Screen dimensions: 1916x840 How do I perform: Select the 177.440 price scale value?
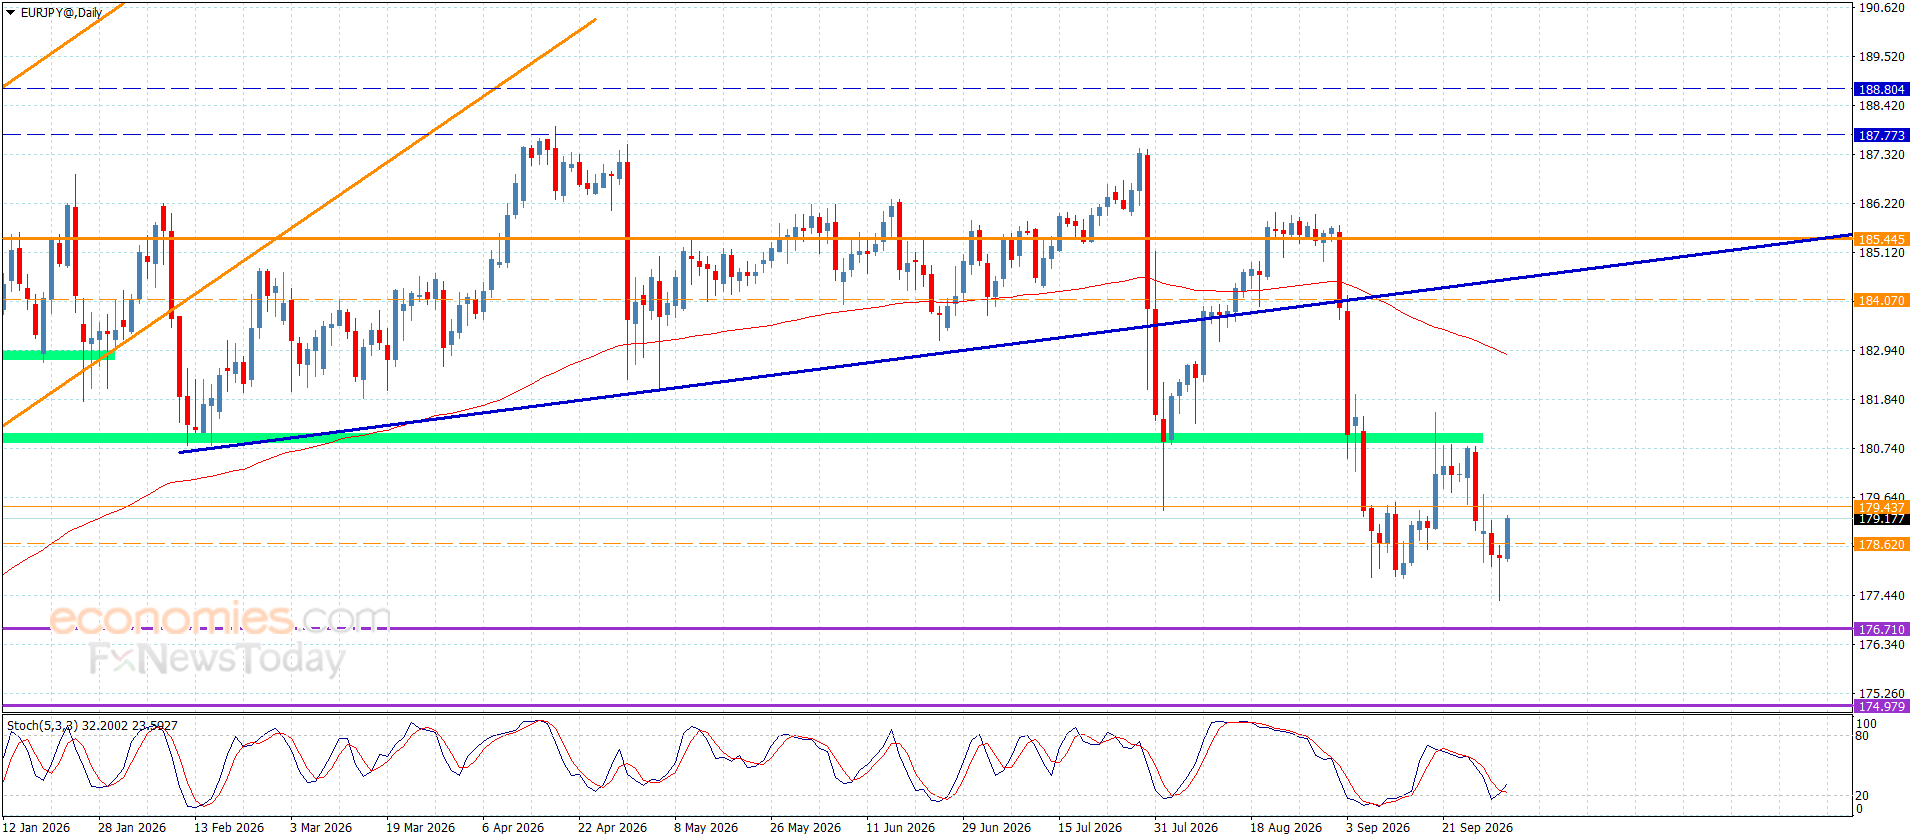click(1881, 595)
